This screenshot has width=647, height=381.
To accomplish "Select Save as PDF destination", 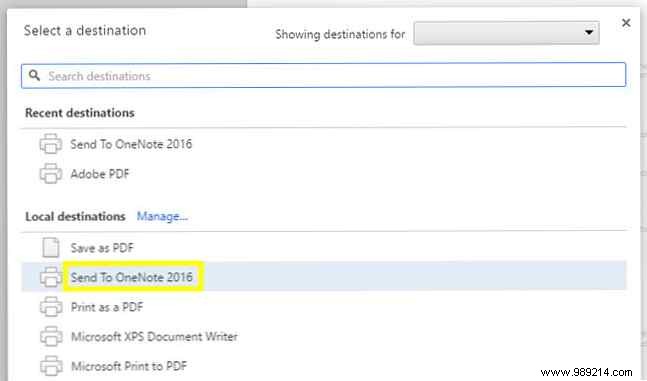I will [102, 248].
